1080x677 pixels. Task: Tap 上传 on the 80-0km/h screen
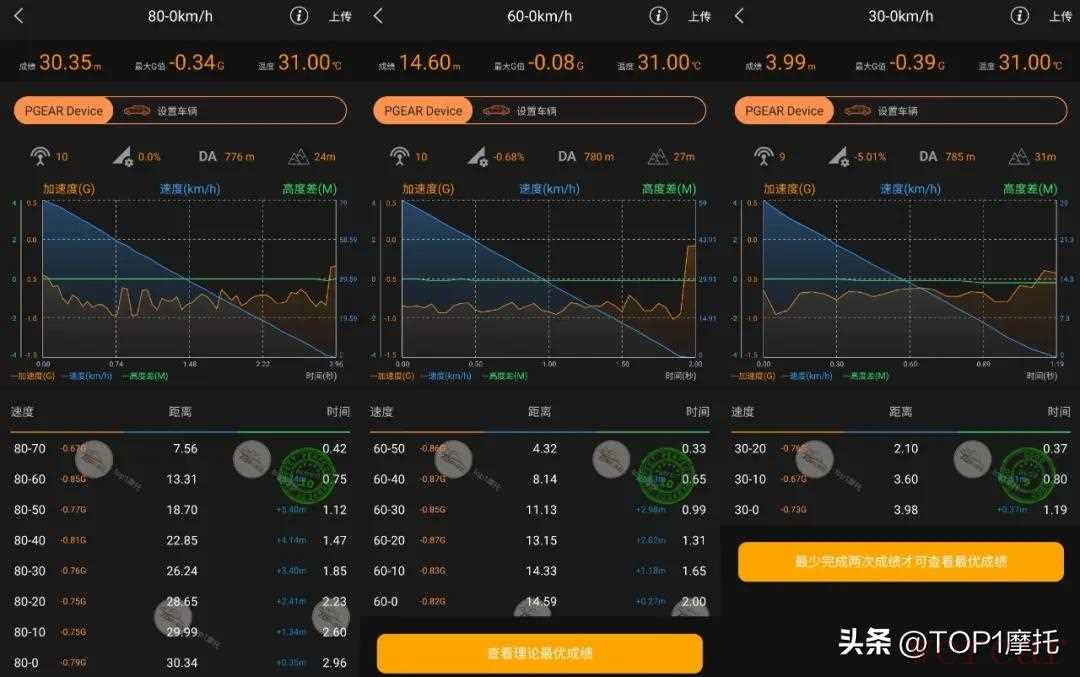point(340,16)
